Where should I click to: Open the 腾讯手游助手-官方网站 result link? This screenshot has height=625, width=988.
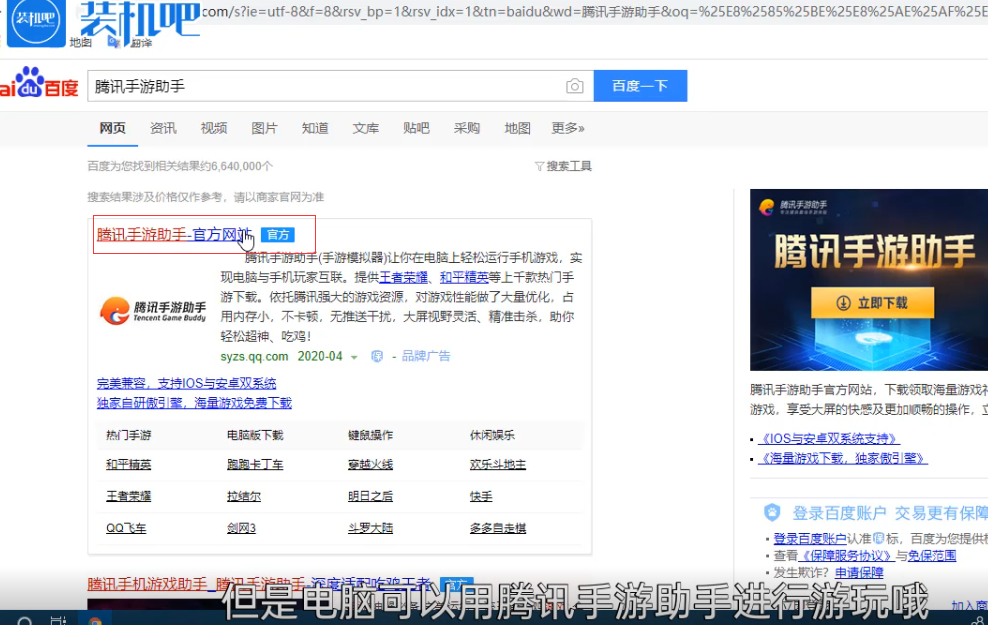pyautogui.click(x=173, y=235)
